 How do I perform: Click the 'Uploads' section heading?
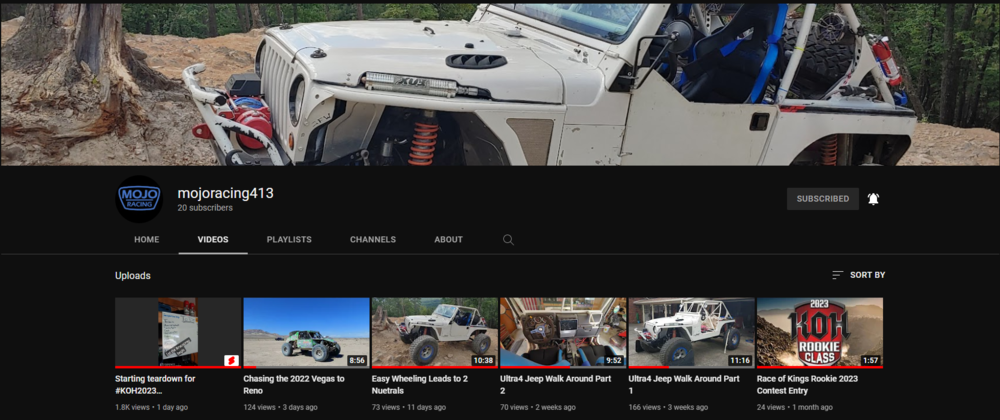[133, 276]
